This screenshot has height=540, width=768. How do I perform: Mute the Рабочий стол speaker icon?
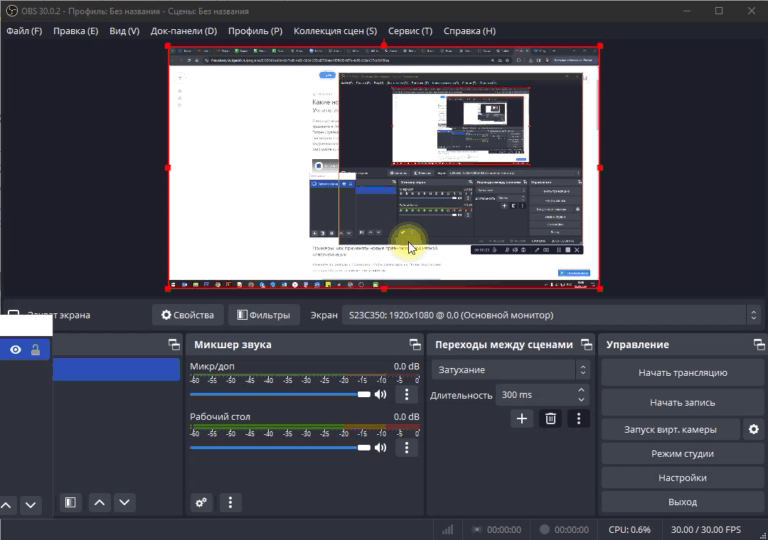click(x=380, y=447)
